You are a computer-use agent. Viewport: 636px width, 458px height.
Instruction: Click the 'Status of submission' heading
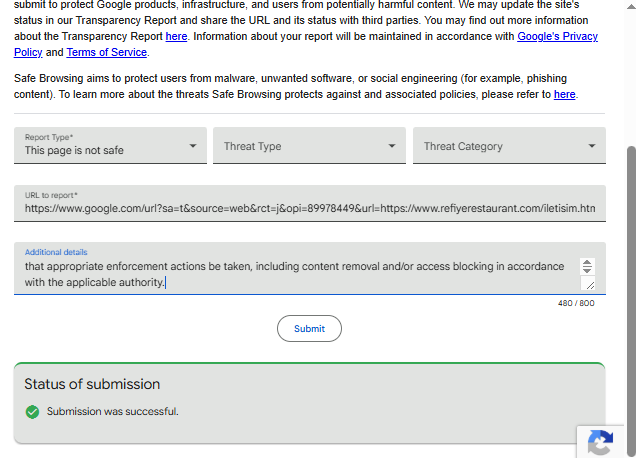[x=92, y=384]
